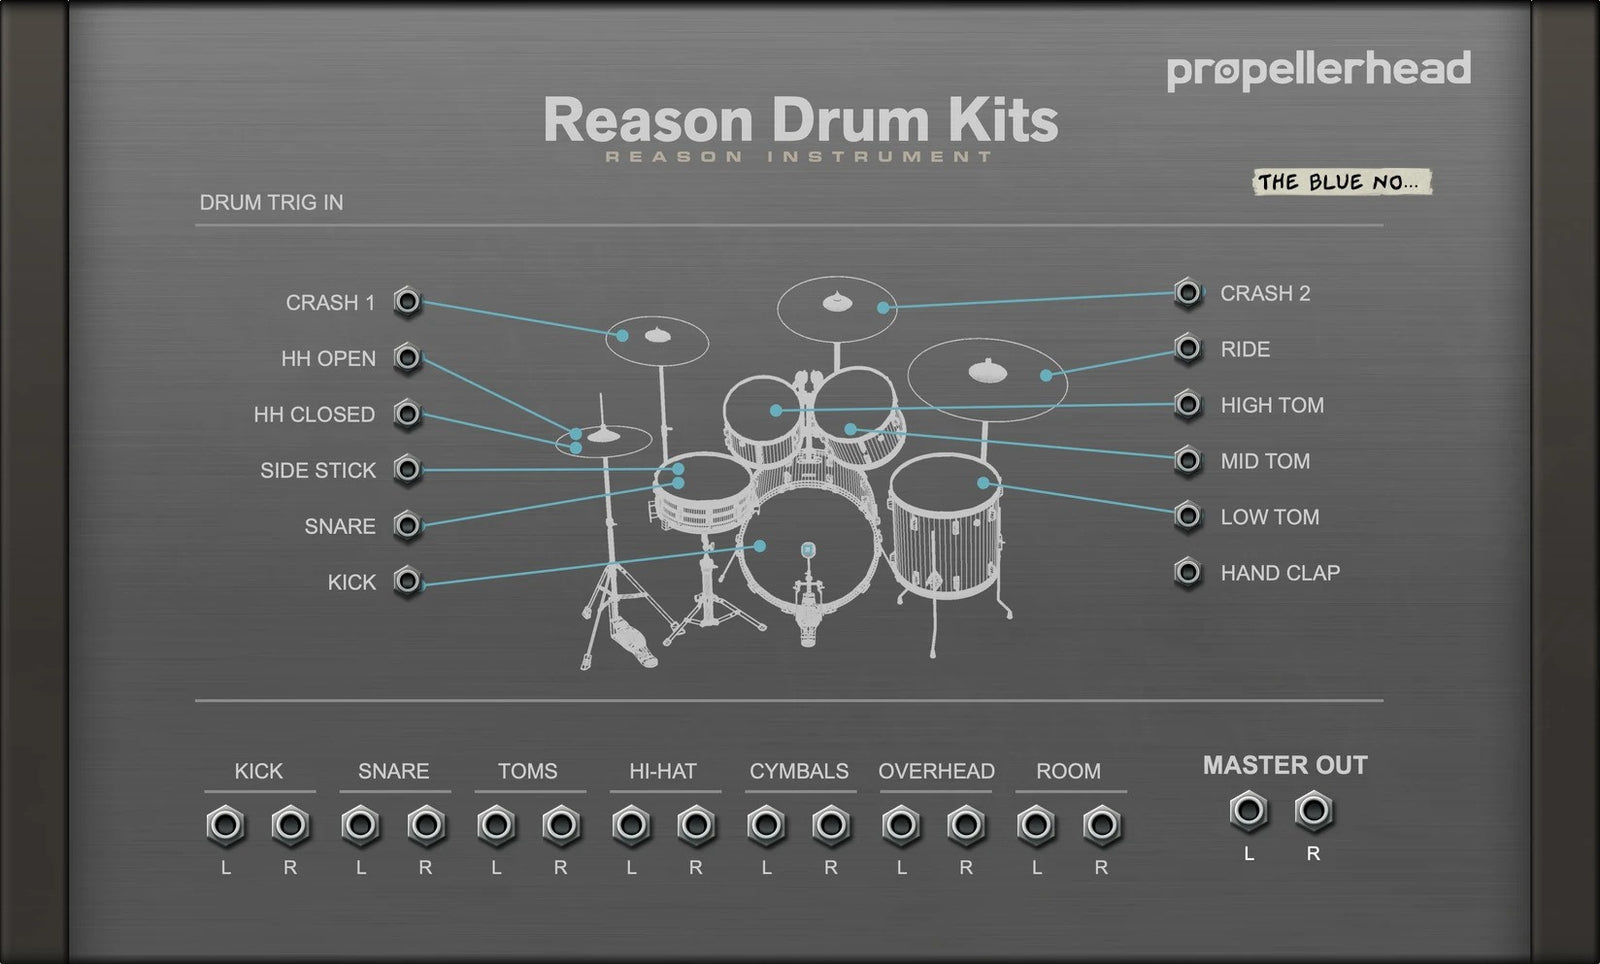The height and width of the screenshot is (964, 1600).
Task: Click the propellerhead logo
Action: click(x=1318, y=70)
